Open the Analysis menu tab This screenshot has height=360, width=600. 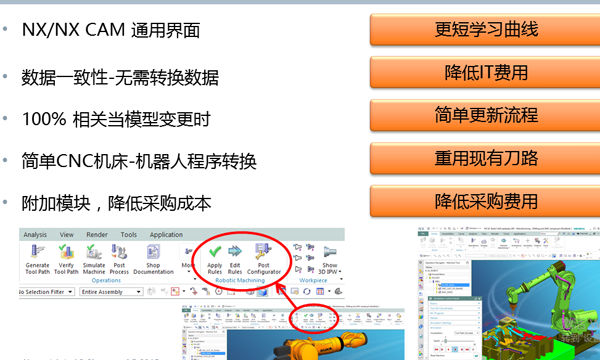[x=35, y=235]
